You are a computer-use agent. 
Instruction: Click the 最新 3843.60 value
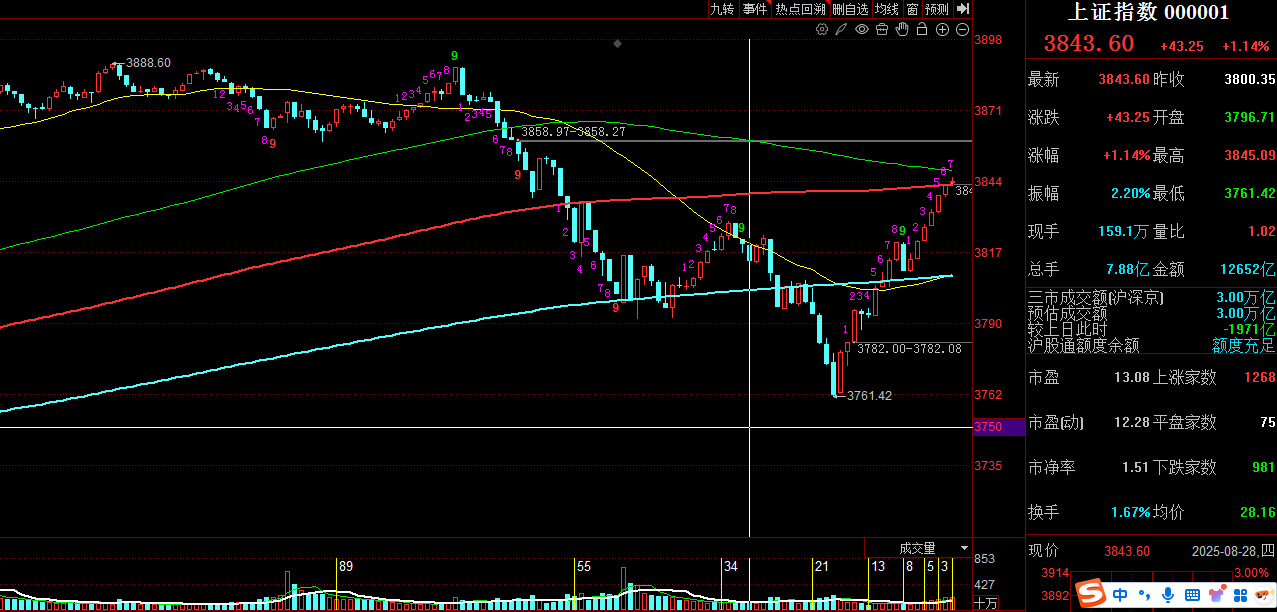tap(1124, 79)
